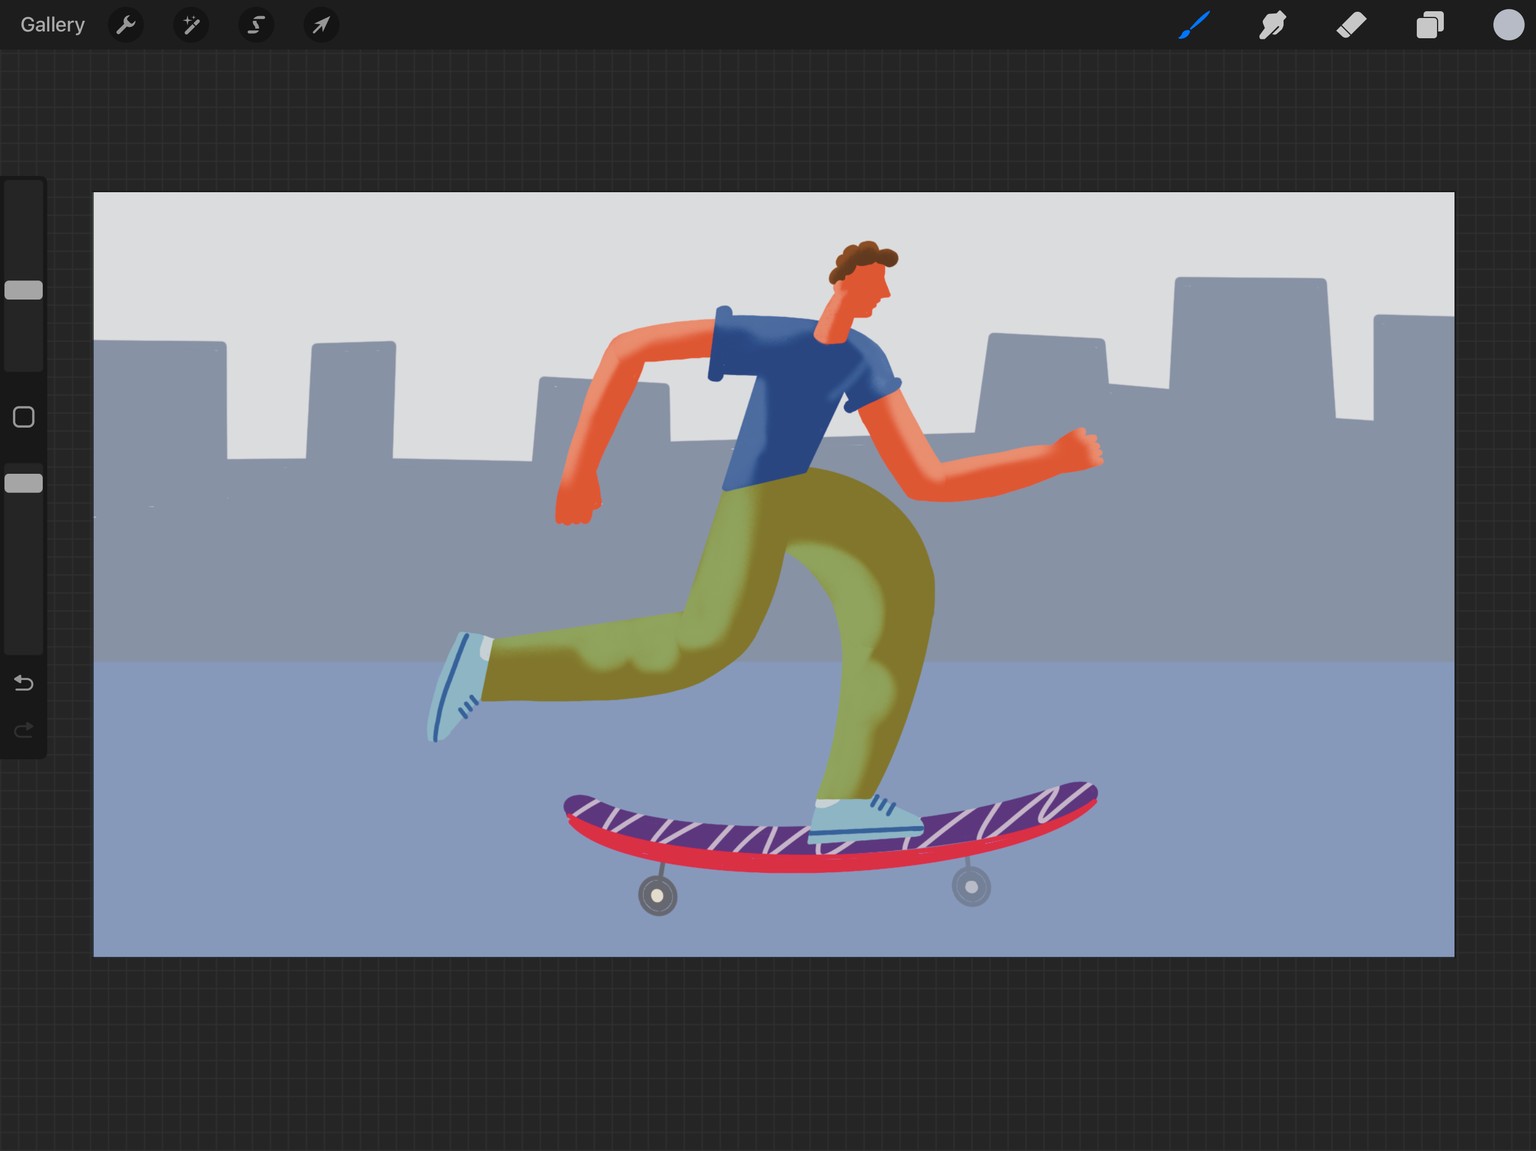This screenshot has height=1151, width=1536.
Task: Open the active color picker circle
Action: click(1508, 25)
